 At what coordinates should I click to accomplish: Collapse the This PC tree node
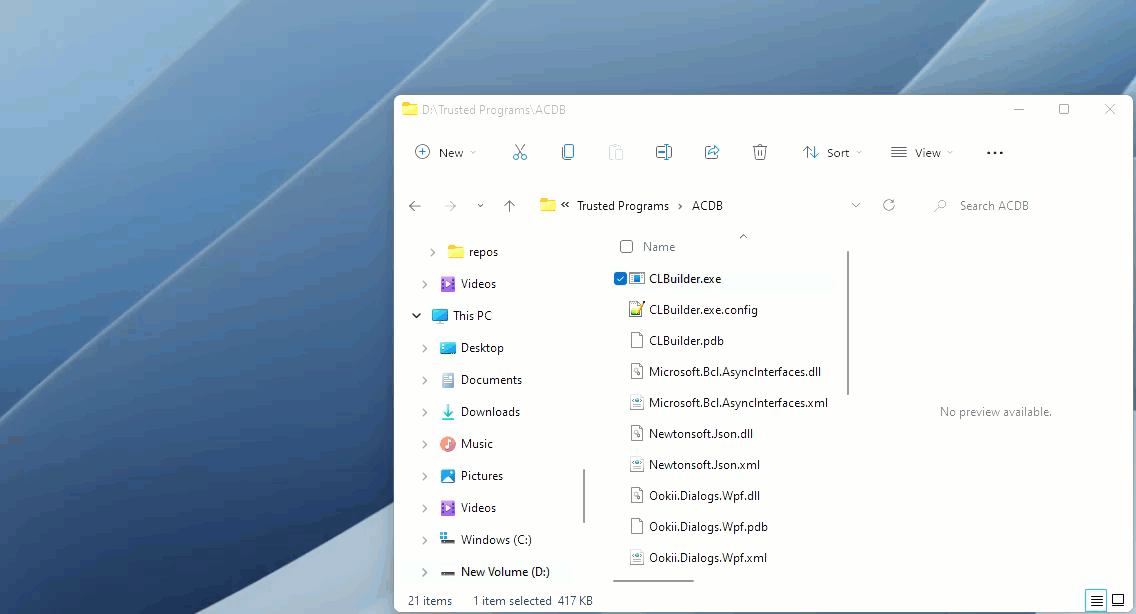coord(417,315)
